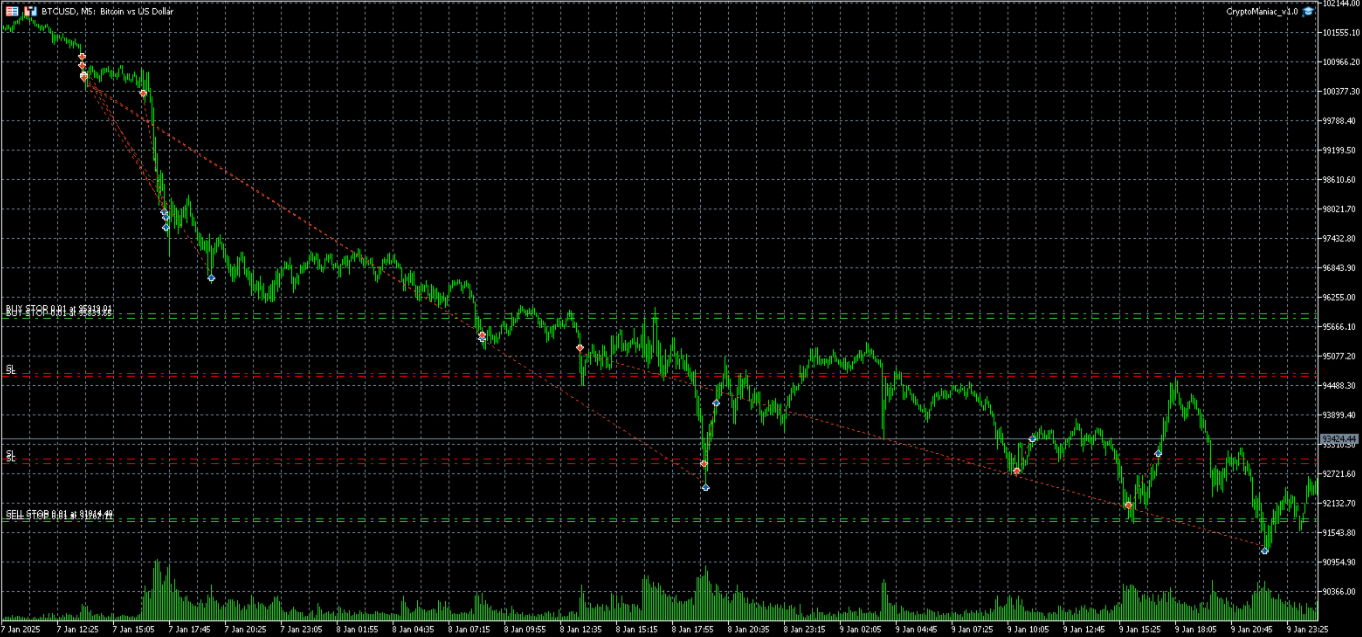Click the 8 Jan 12:35 time label
Image resolution: width=1362 pixels, height=637 pixels.
581,630
